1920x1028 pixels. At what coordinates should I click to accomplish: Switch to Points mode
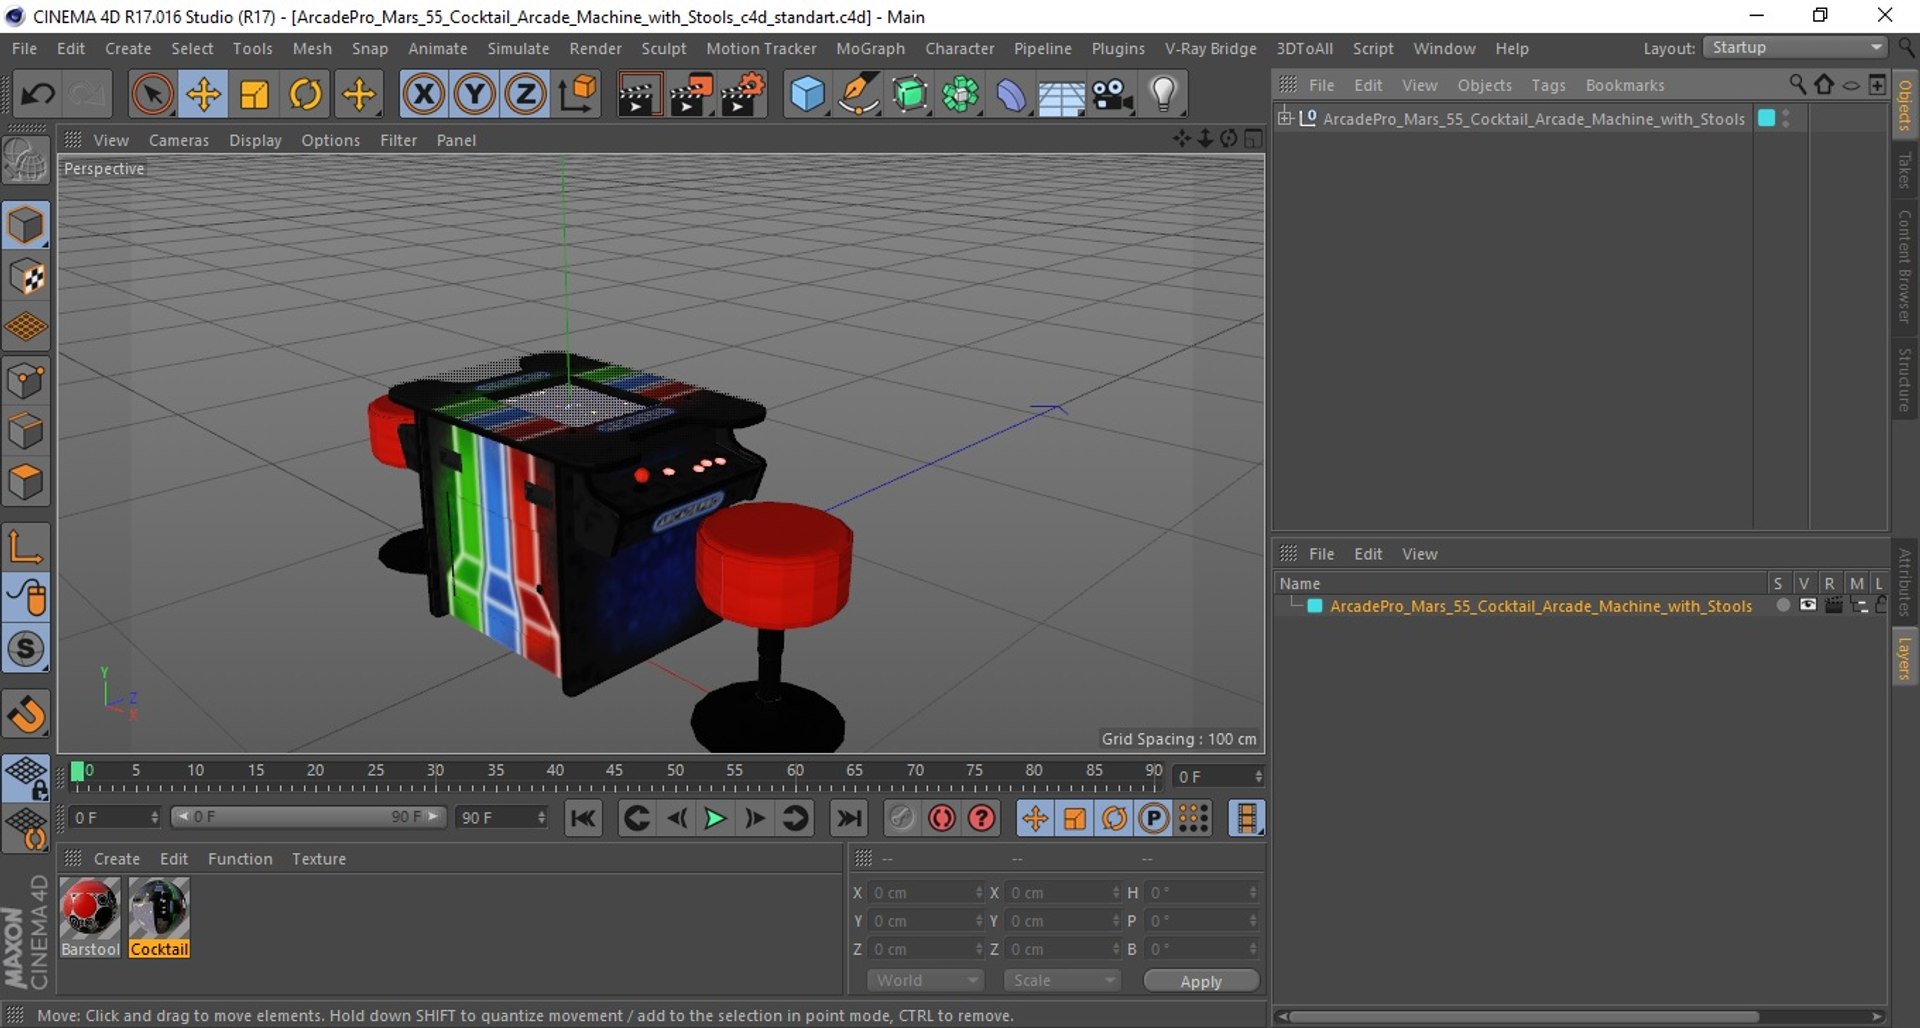26,381
